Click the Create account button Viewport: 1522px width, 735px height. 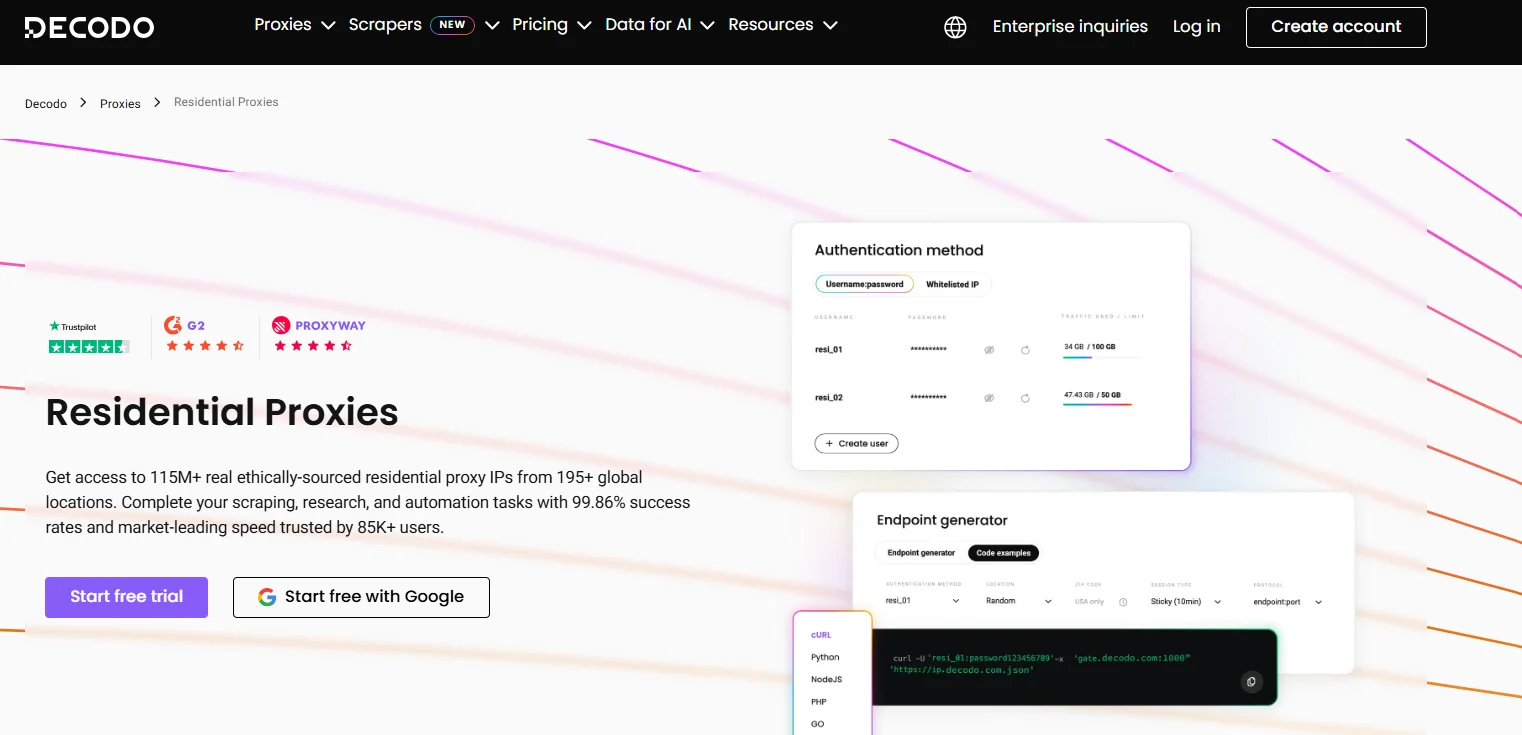coord(1336,27)
